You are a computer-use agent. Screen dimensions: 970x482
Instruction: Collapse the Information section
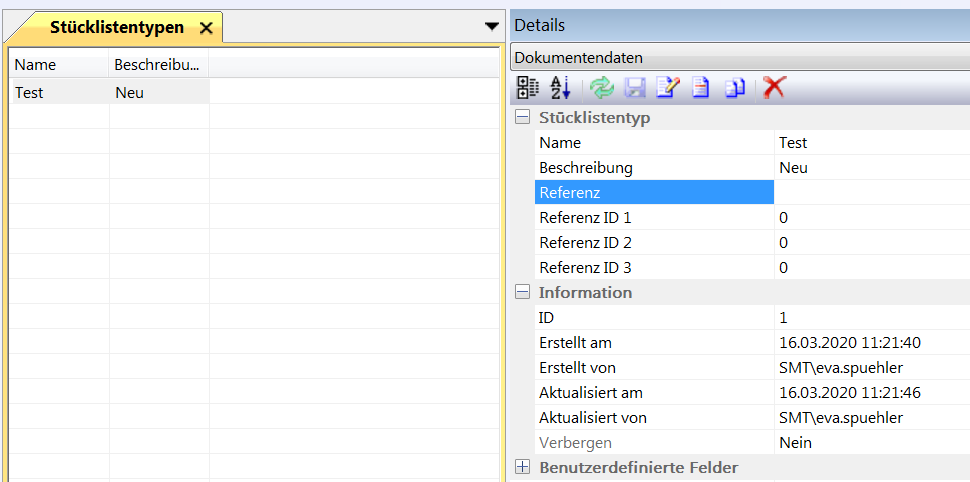click(x=522, y=293)
